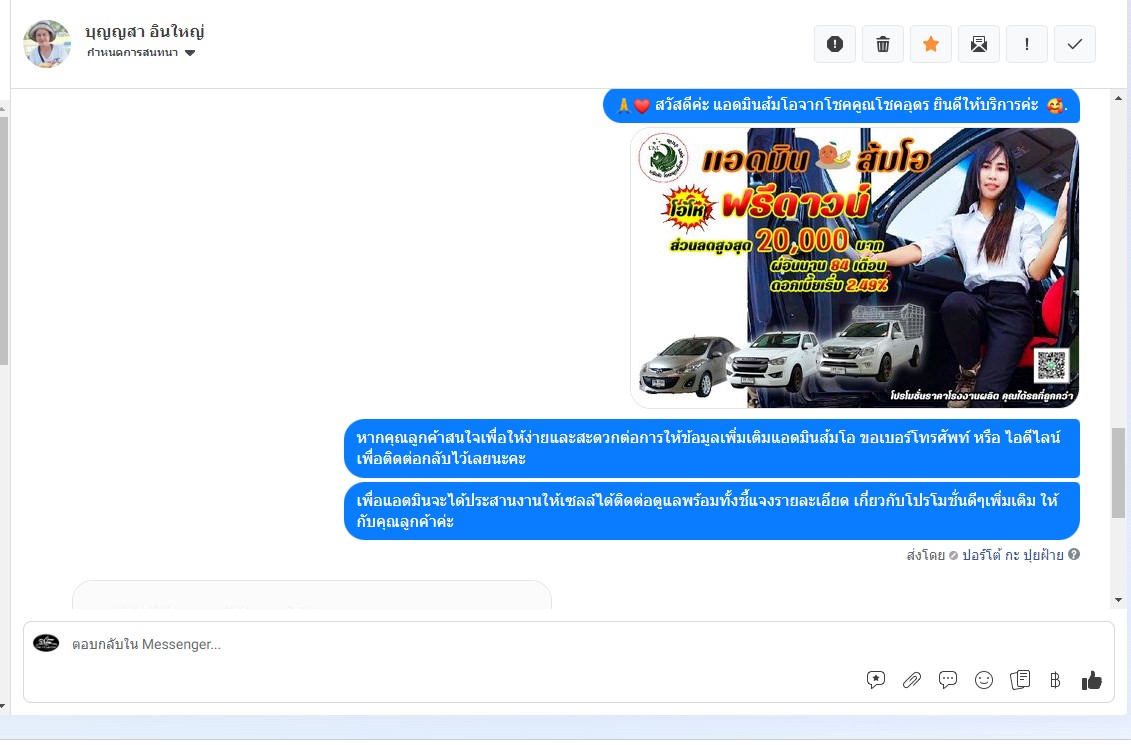Click the left panel scrollbar thumb

click(x=4, y=239)
